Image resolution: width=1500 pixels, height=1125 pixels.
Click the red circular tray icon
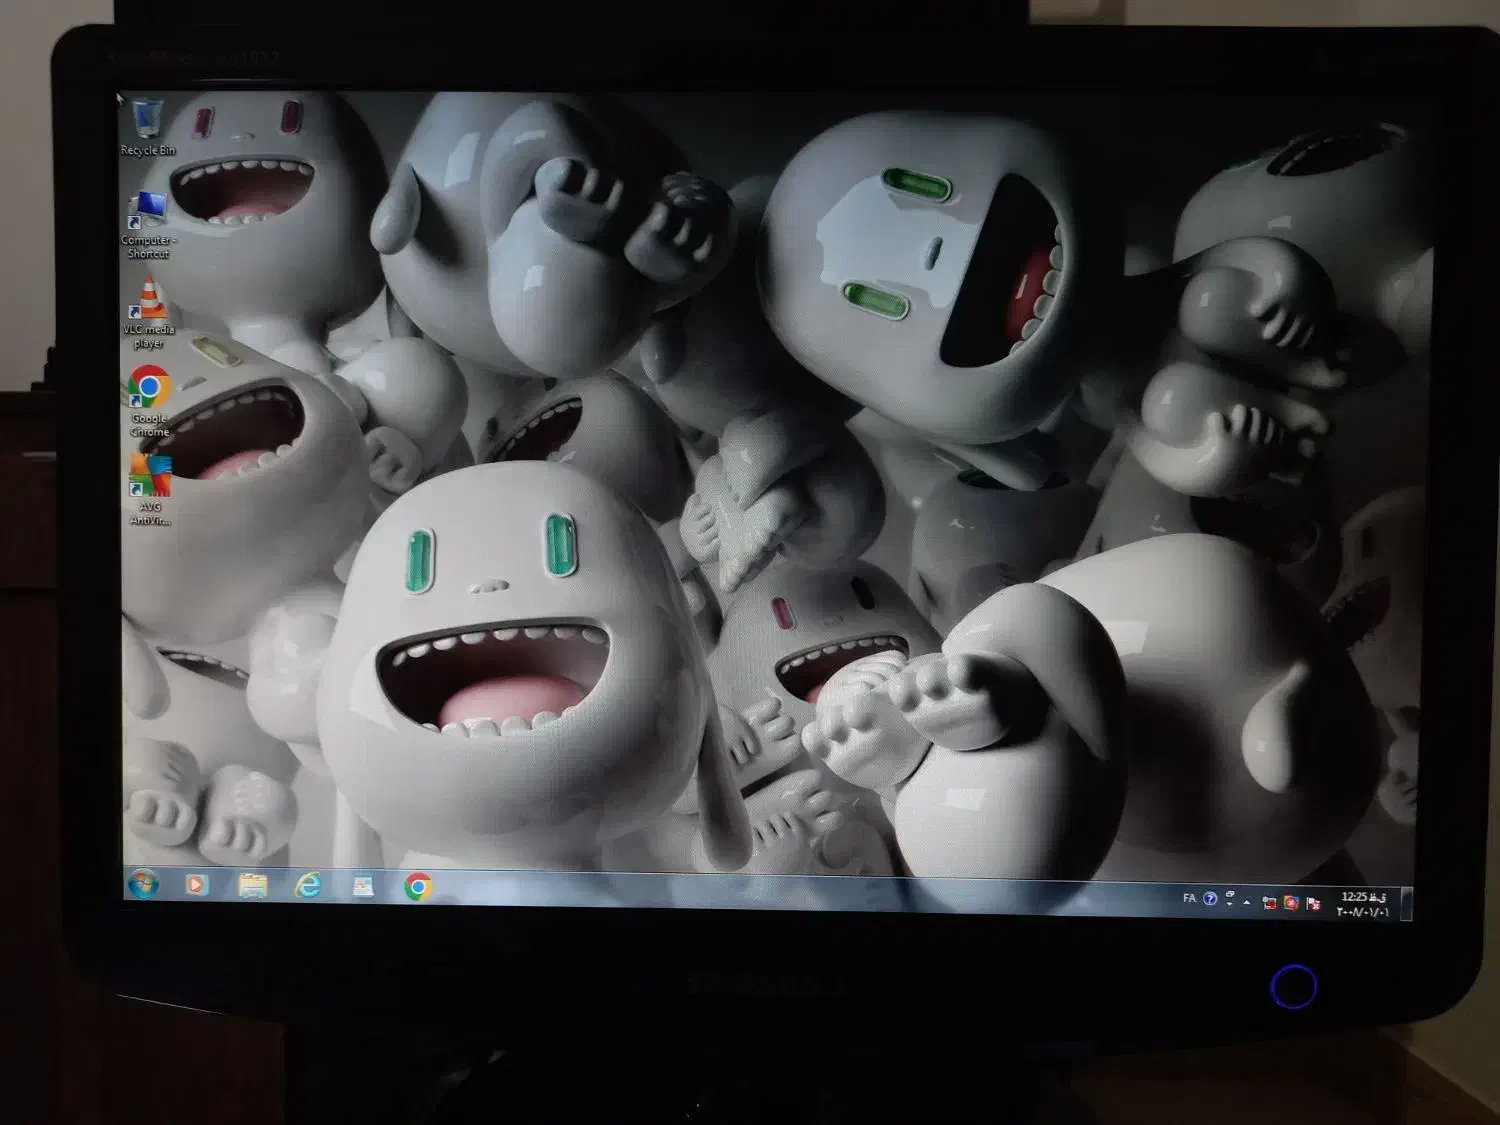[1291, 903]
